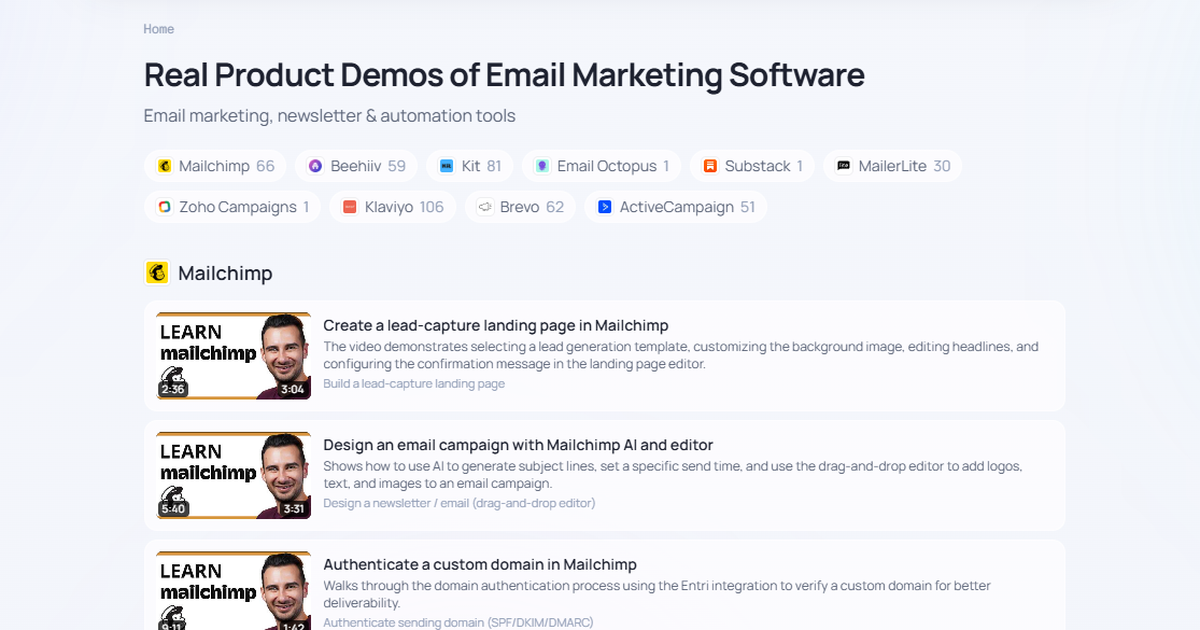The width and height of the screenshot is (1200, 630).
Task: Click the 3:04 duration badge
Action: click(293, 389)
